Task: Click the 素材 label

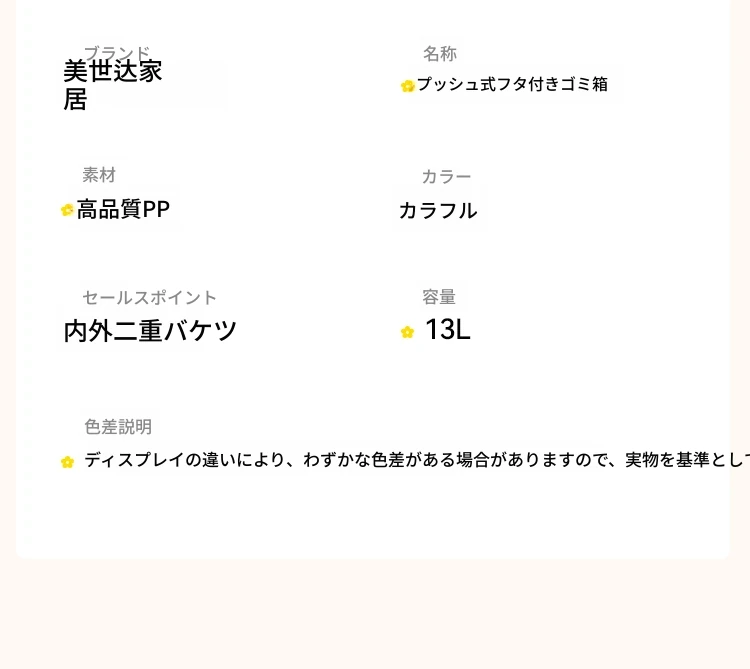Action: point(99,175)
